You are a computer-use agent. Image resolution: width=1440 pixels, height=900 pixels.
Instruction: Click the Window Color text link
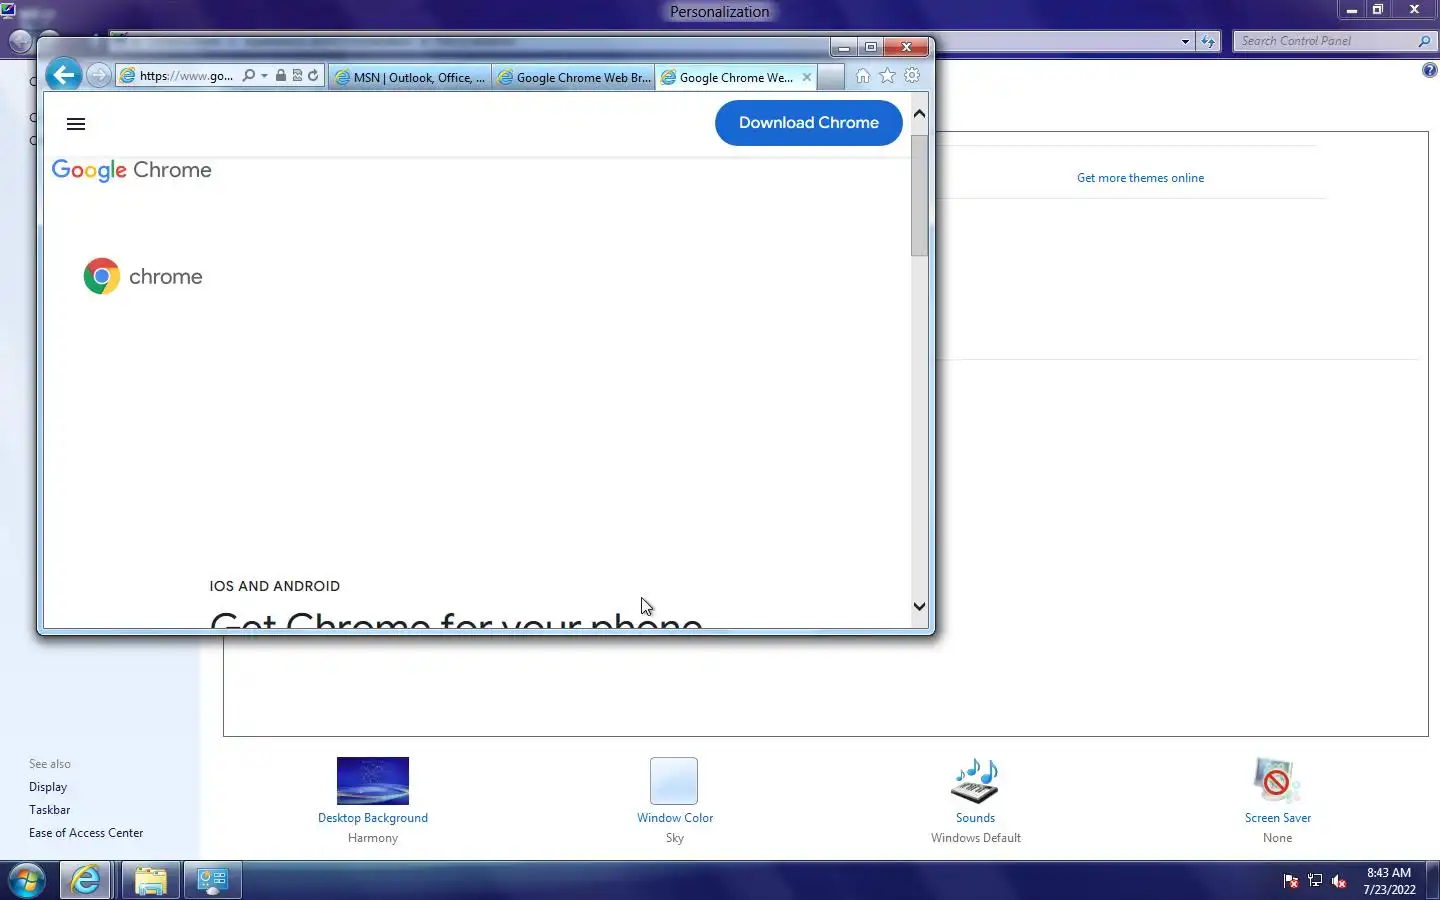(x=675, y=818)
